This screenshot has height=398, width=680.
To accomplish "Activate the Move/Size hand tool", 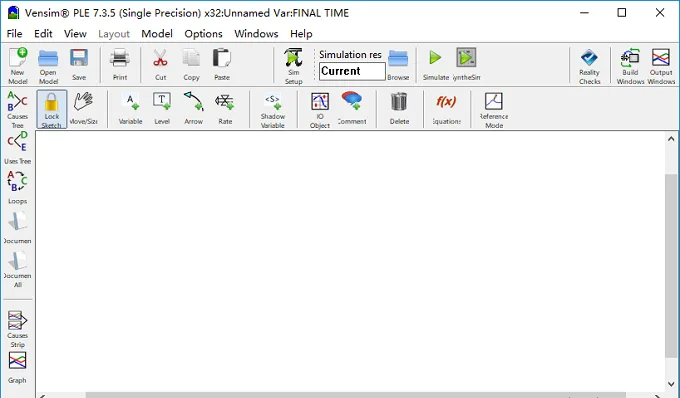I will (x=83, y=109).
